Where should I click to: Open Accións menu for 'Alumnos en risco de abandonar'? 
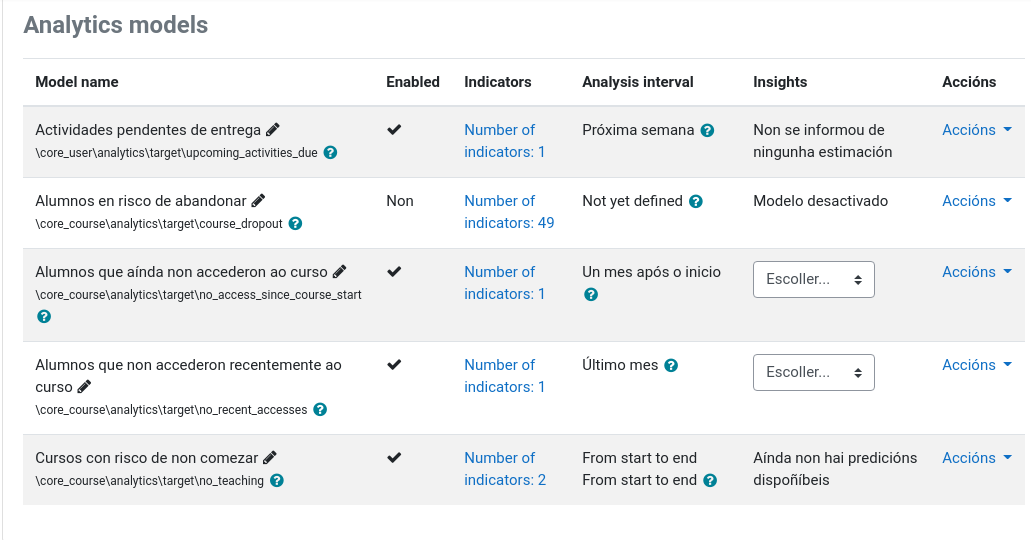[976, 201]
